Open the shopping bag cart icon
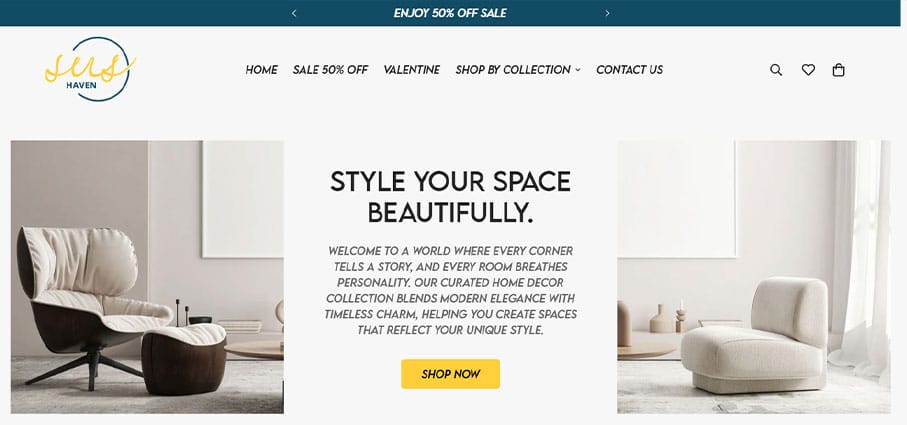 838,70
